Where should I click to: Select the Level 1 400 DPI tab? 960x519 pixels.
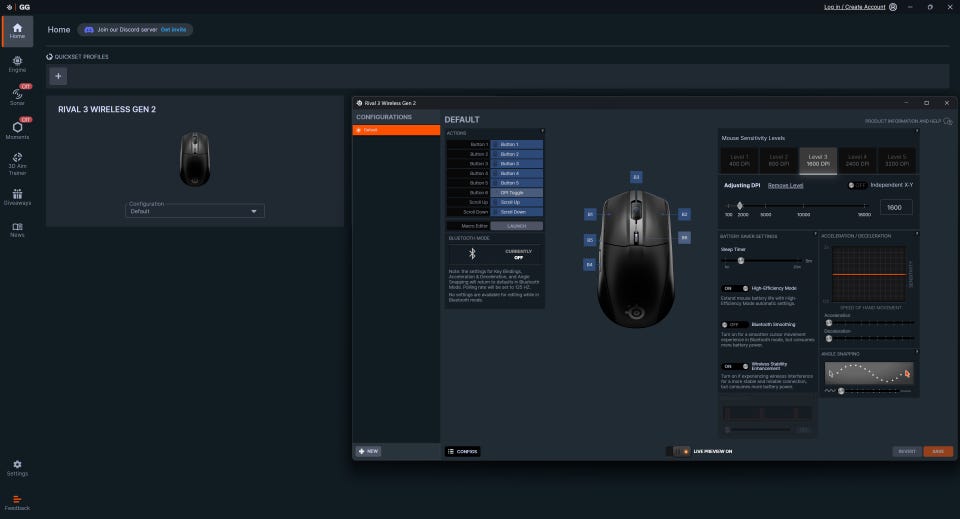[x=739, y=160]
